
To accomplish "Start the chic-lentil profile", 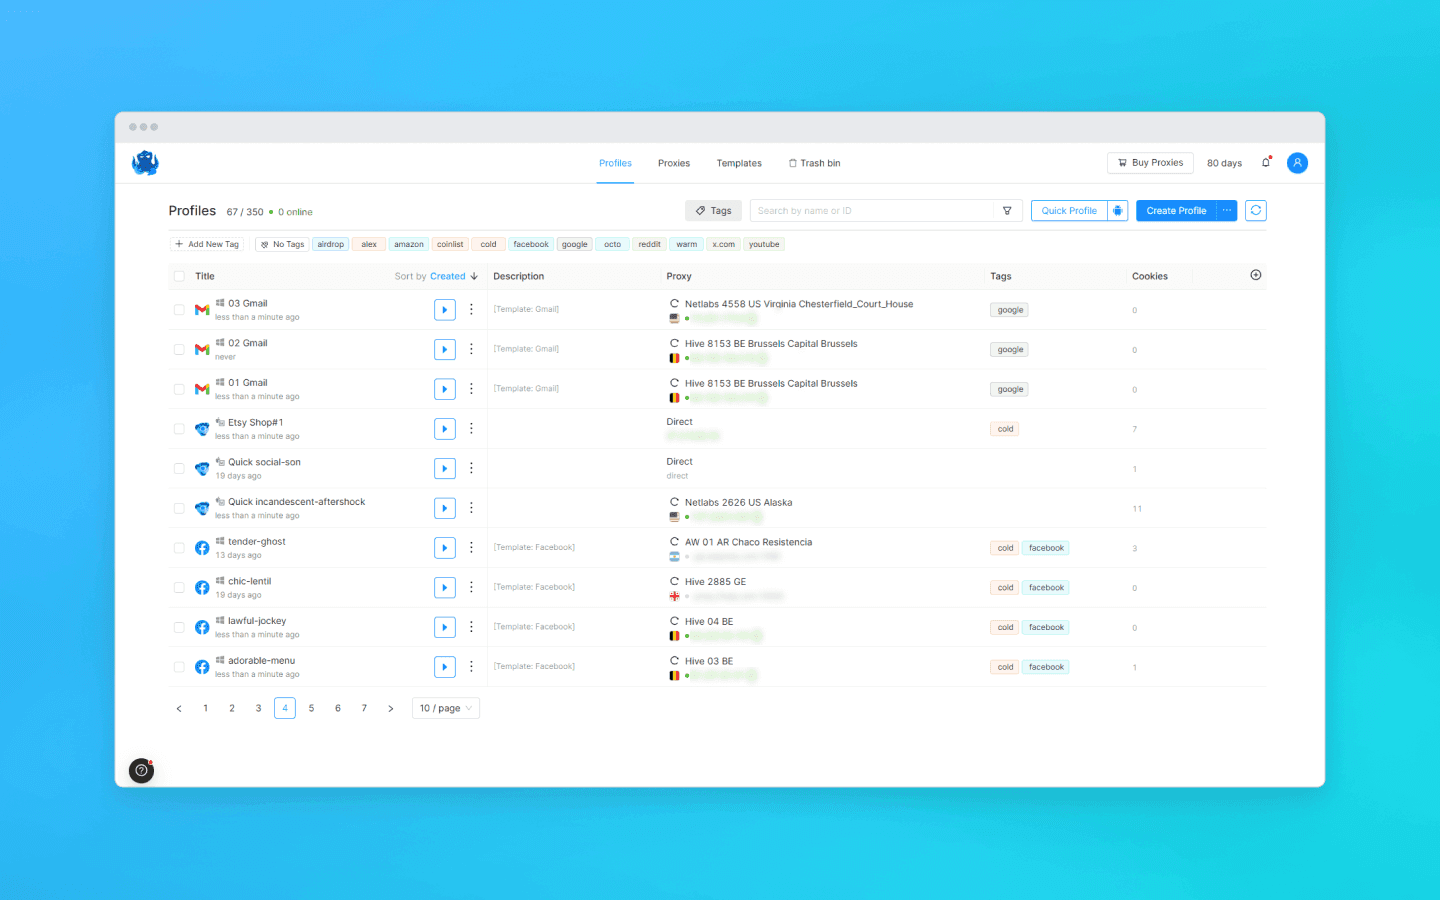I will click(x=445, y=587).
